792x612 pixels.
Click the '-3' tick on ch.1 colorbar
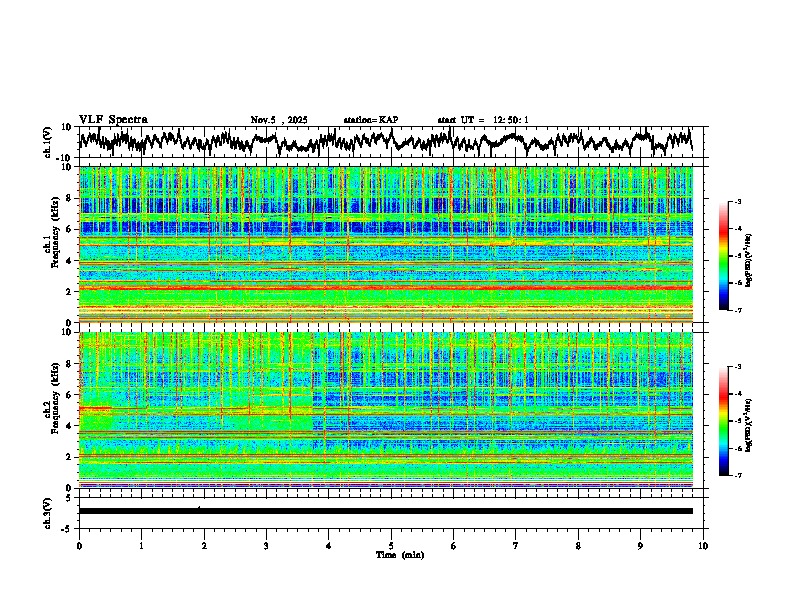pos(738,201)
